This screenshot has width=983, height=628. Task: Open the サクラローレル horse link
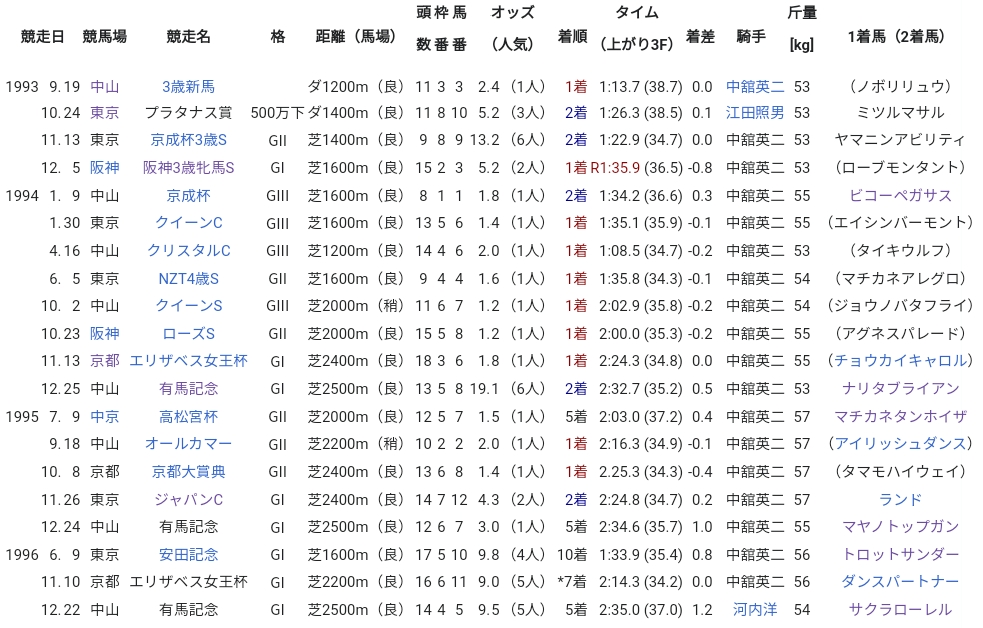(x=900, y=609)
